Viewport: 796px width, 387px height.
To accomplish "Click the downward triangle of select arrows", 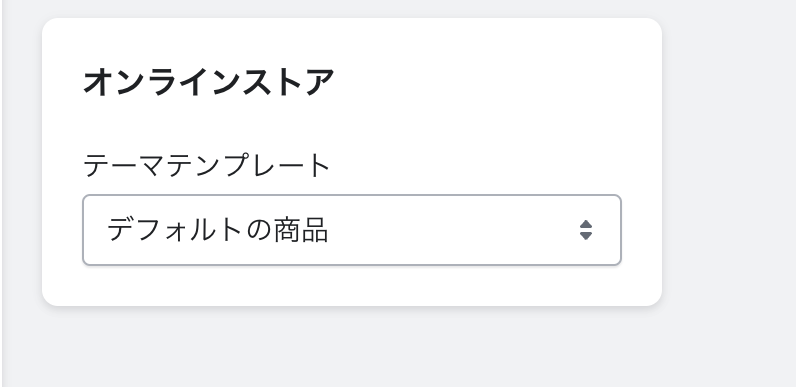I will tap(586, 236).
